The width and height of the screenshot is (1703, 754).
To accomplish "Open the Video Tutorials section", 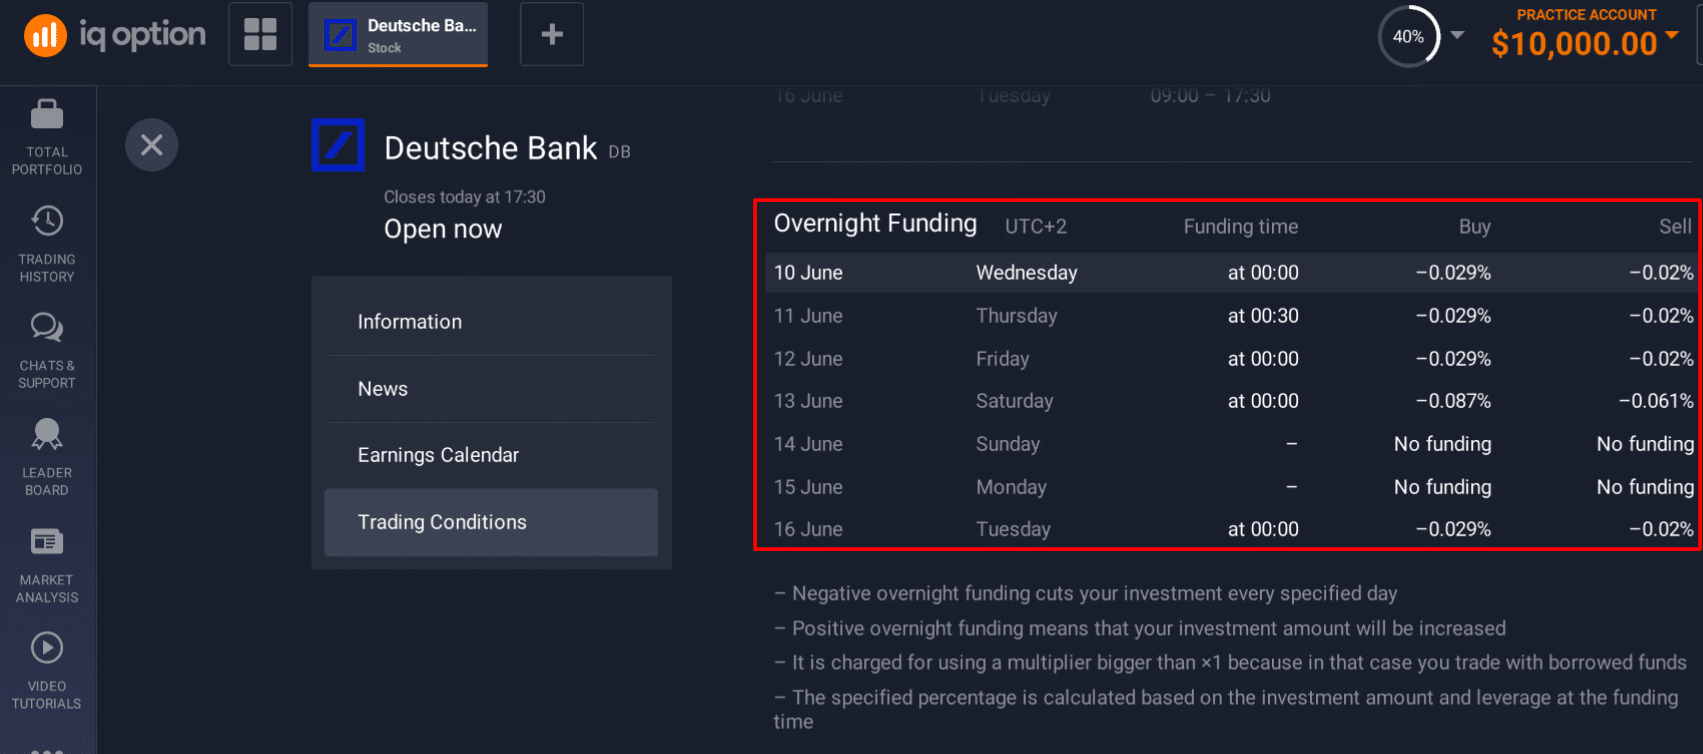I will point(46,668).
